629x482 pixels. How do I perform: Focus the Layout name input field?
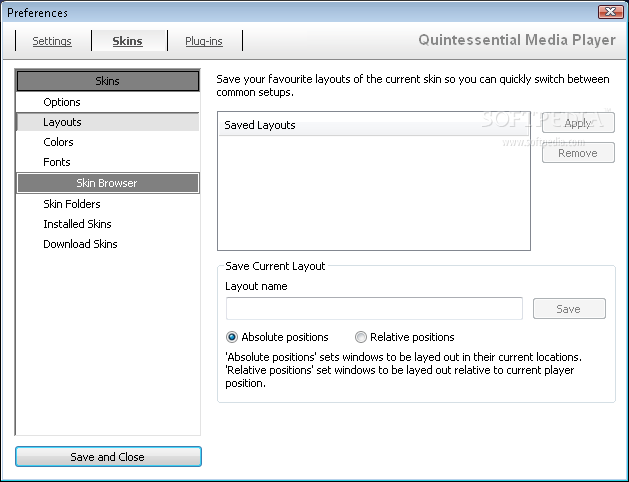(x=374, y=309)
